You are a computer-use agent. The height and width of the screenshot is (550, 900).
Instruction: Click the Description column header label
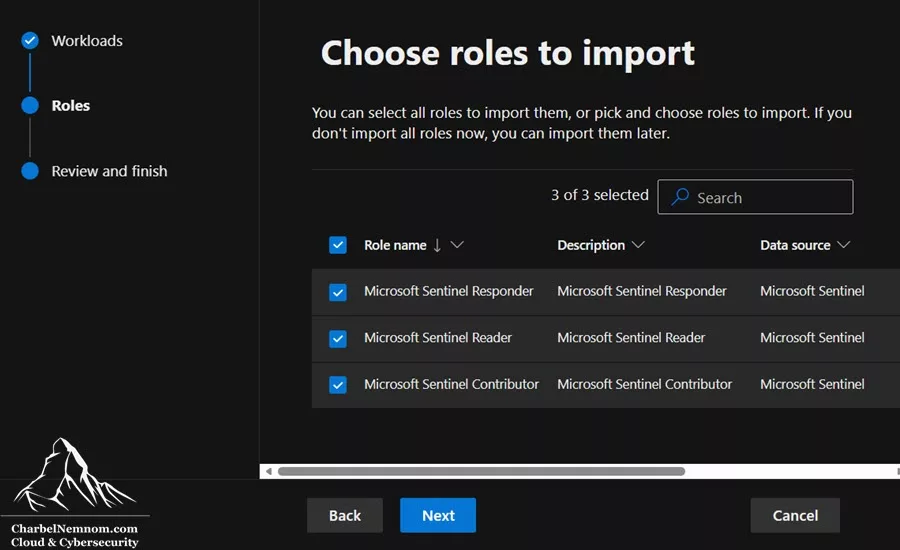[x=591, y=245]
